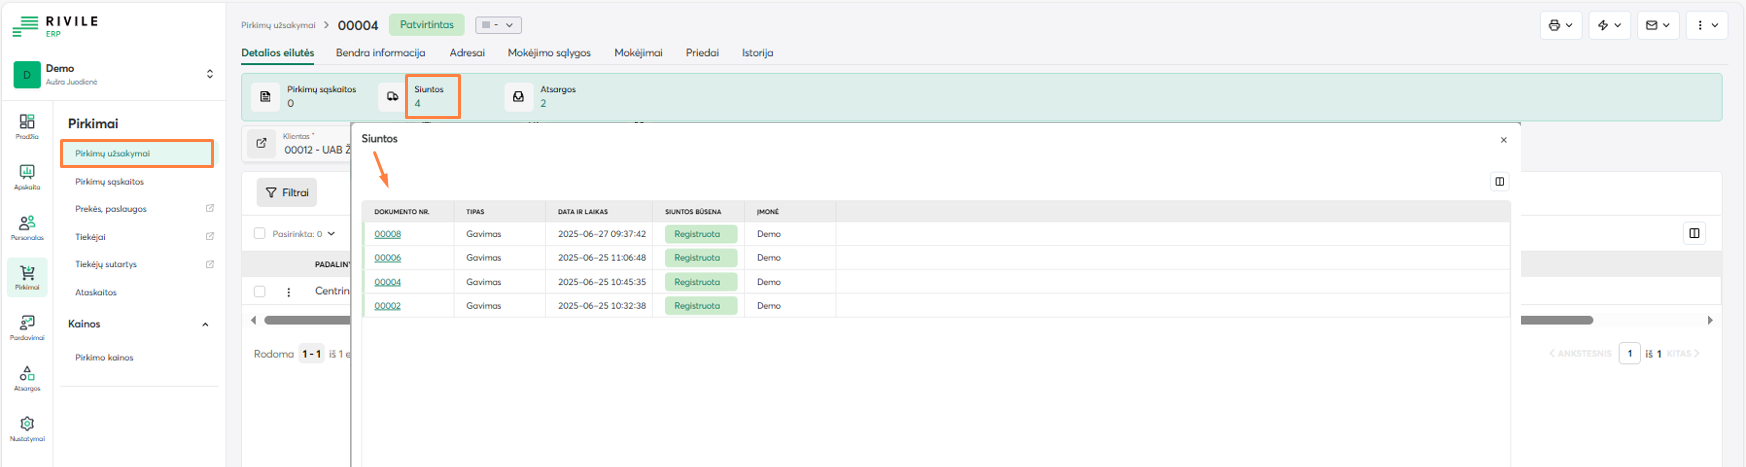Switch to the Bendra informacija tab

(x=380, y=53)
